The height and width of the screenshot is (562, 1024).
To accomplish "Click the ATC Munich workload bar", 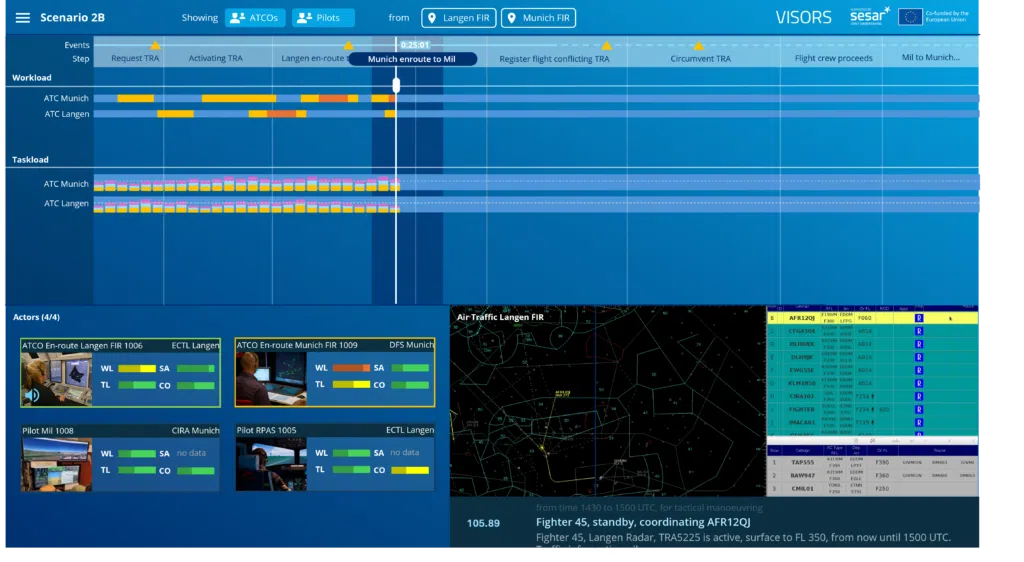I will tap(536, 99).
